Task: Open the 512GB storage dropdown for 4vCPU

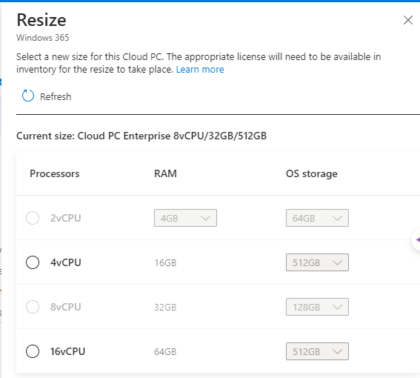Action: [x=317, y=262]
